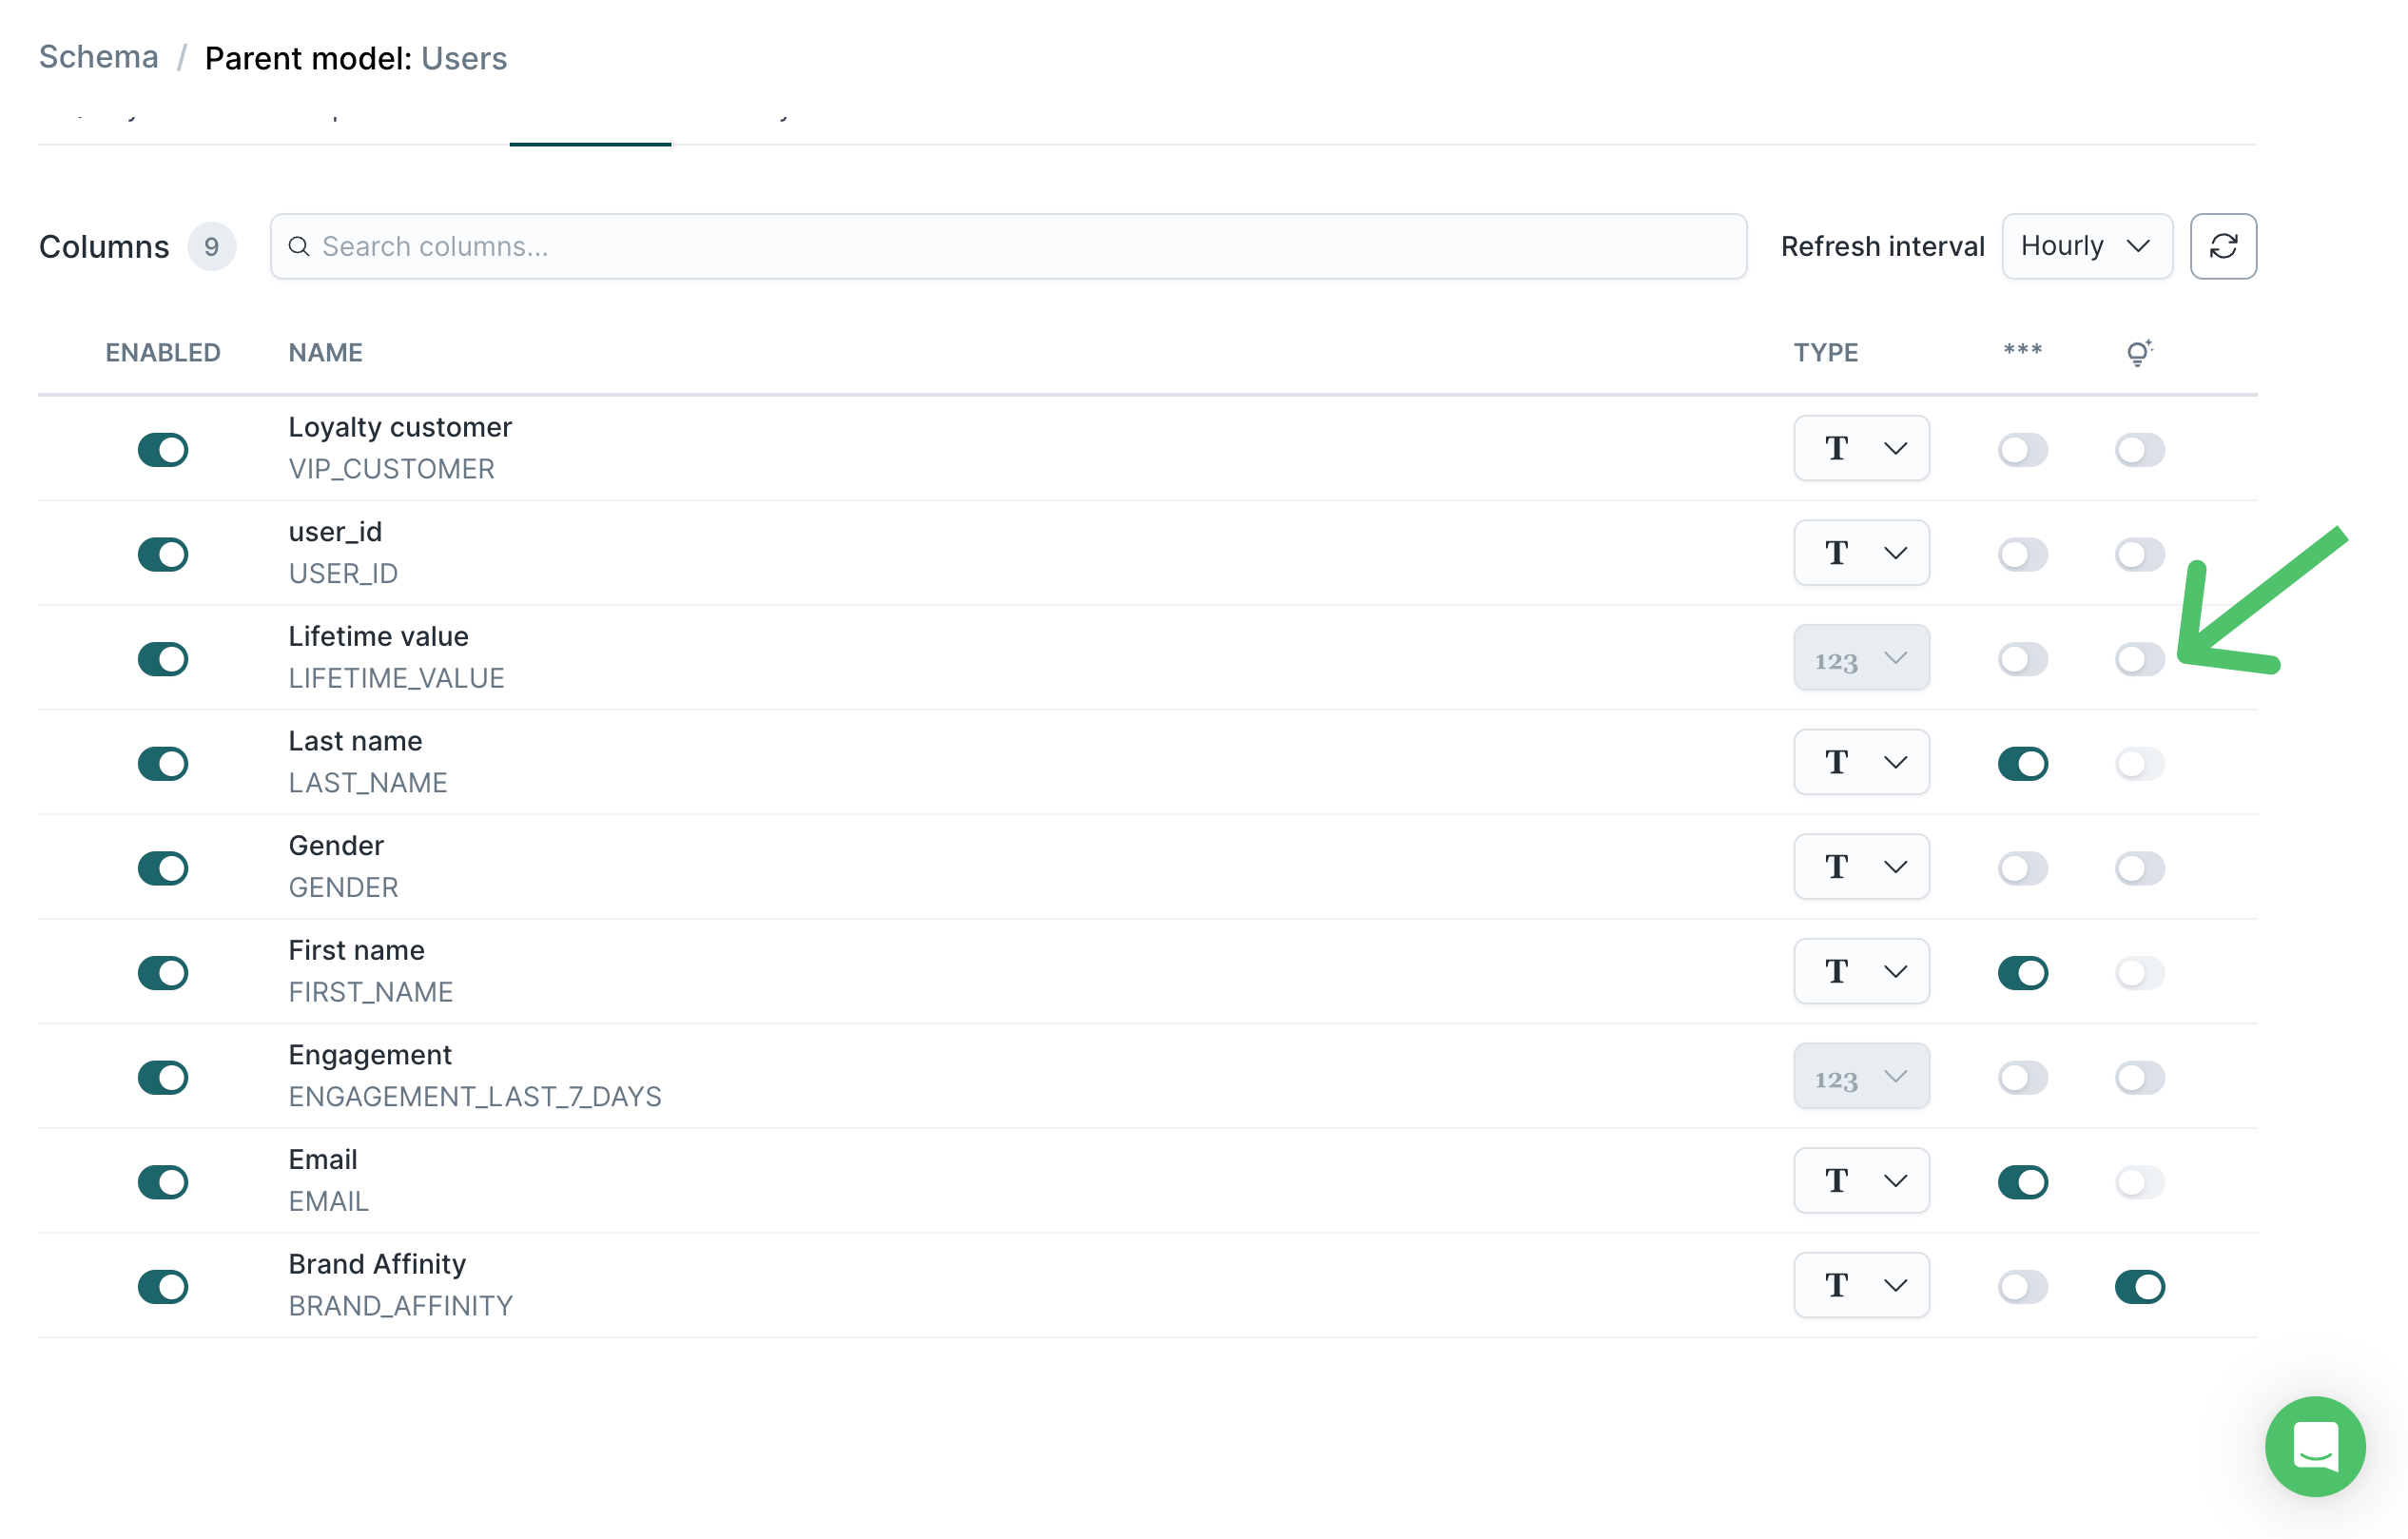Turn off redaction for First name

click(x=2022, y=973)
